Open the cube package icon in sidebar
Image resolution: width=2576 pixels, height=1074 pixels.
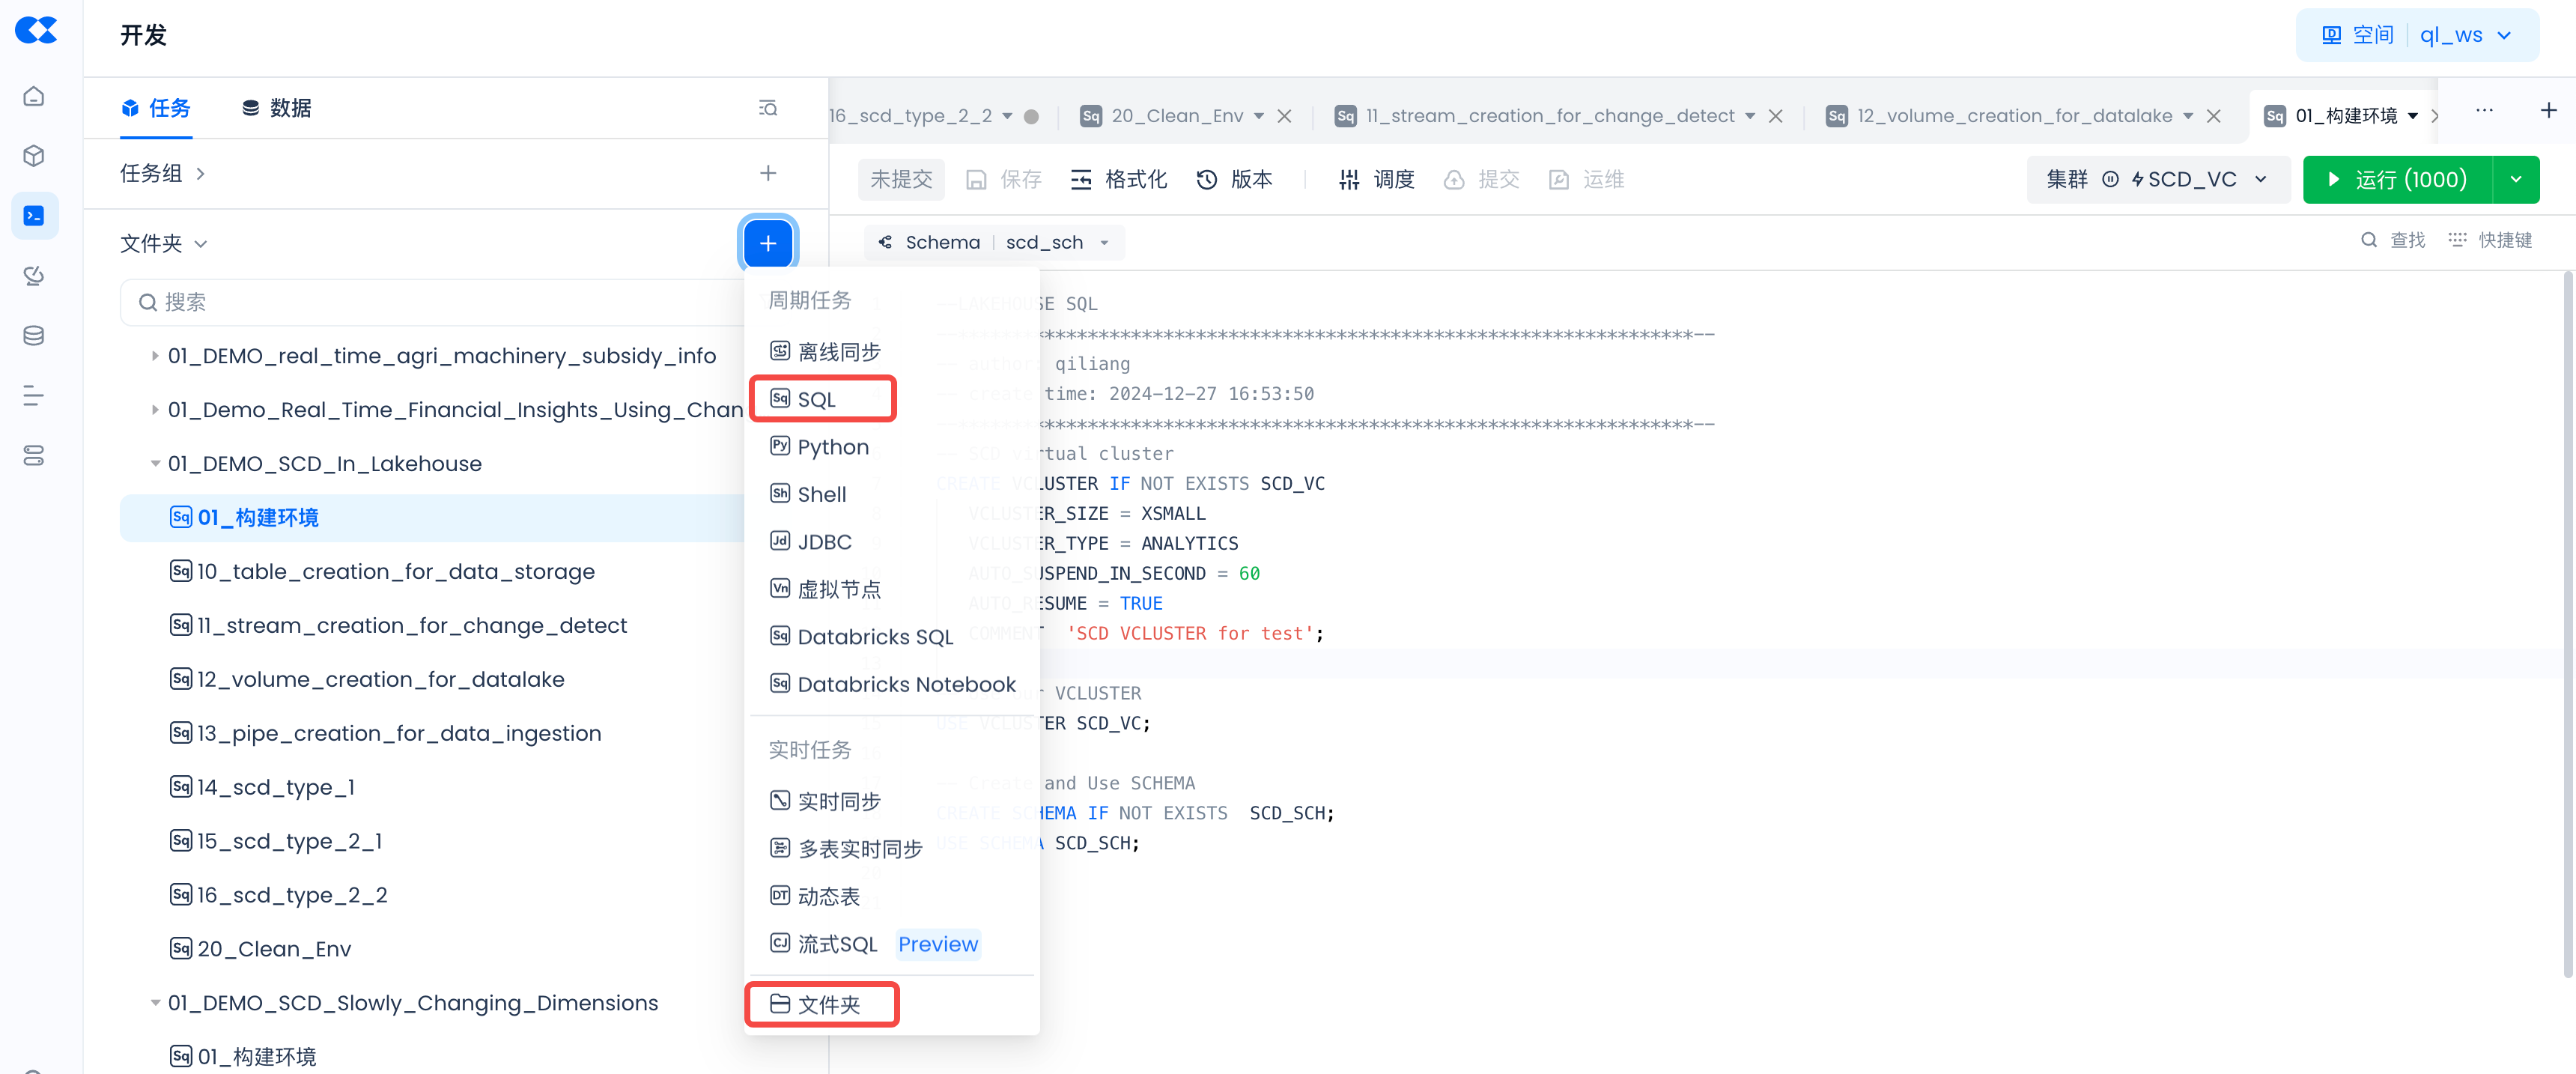pos(34,156)
